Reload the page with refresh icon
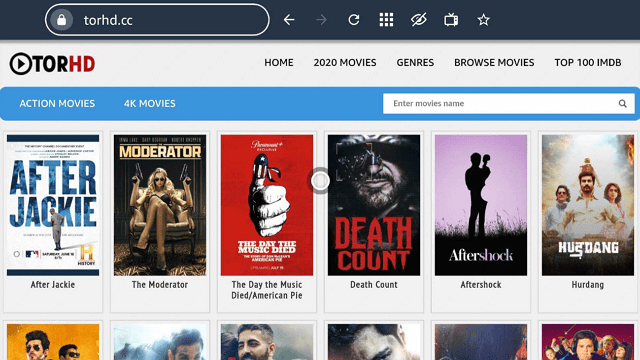The height and width of the screenshot is (360, 640). [x=354, y=20]
